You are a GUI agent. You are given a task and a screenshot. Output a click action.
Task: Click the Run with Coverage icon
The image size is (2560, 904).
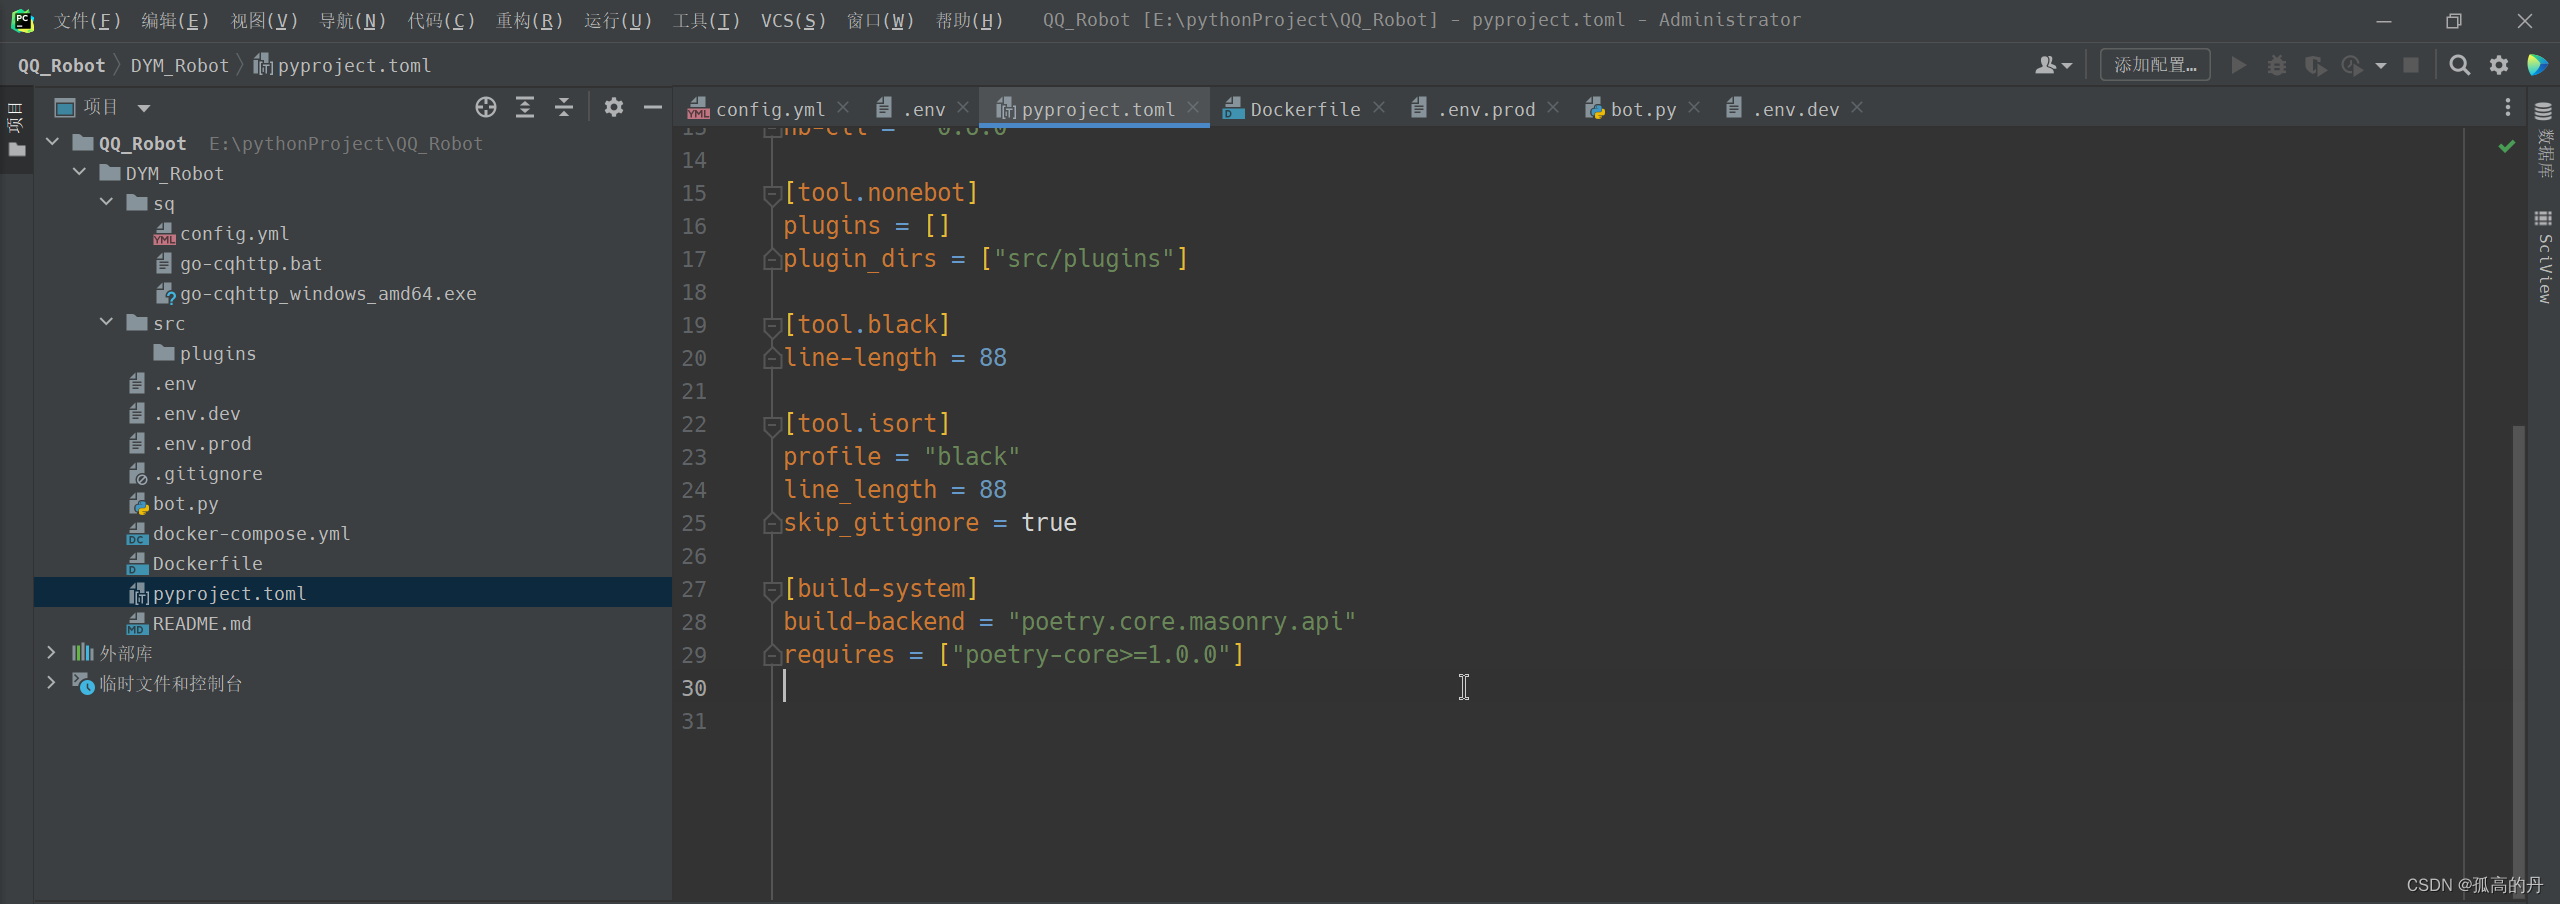[x=2315, y=66]
